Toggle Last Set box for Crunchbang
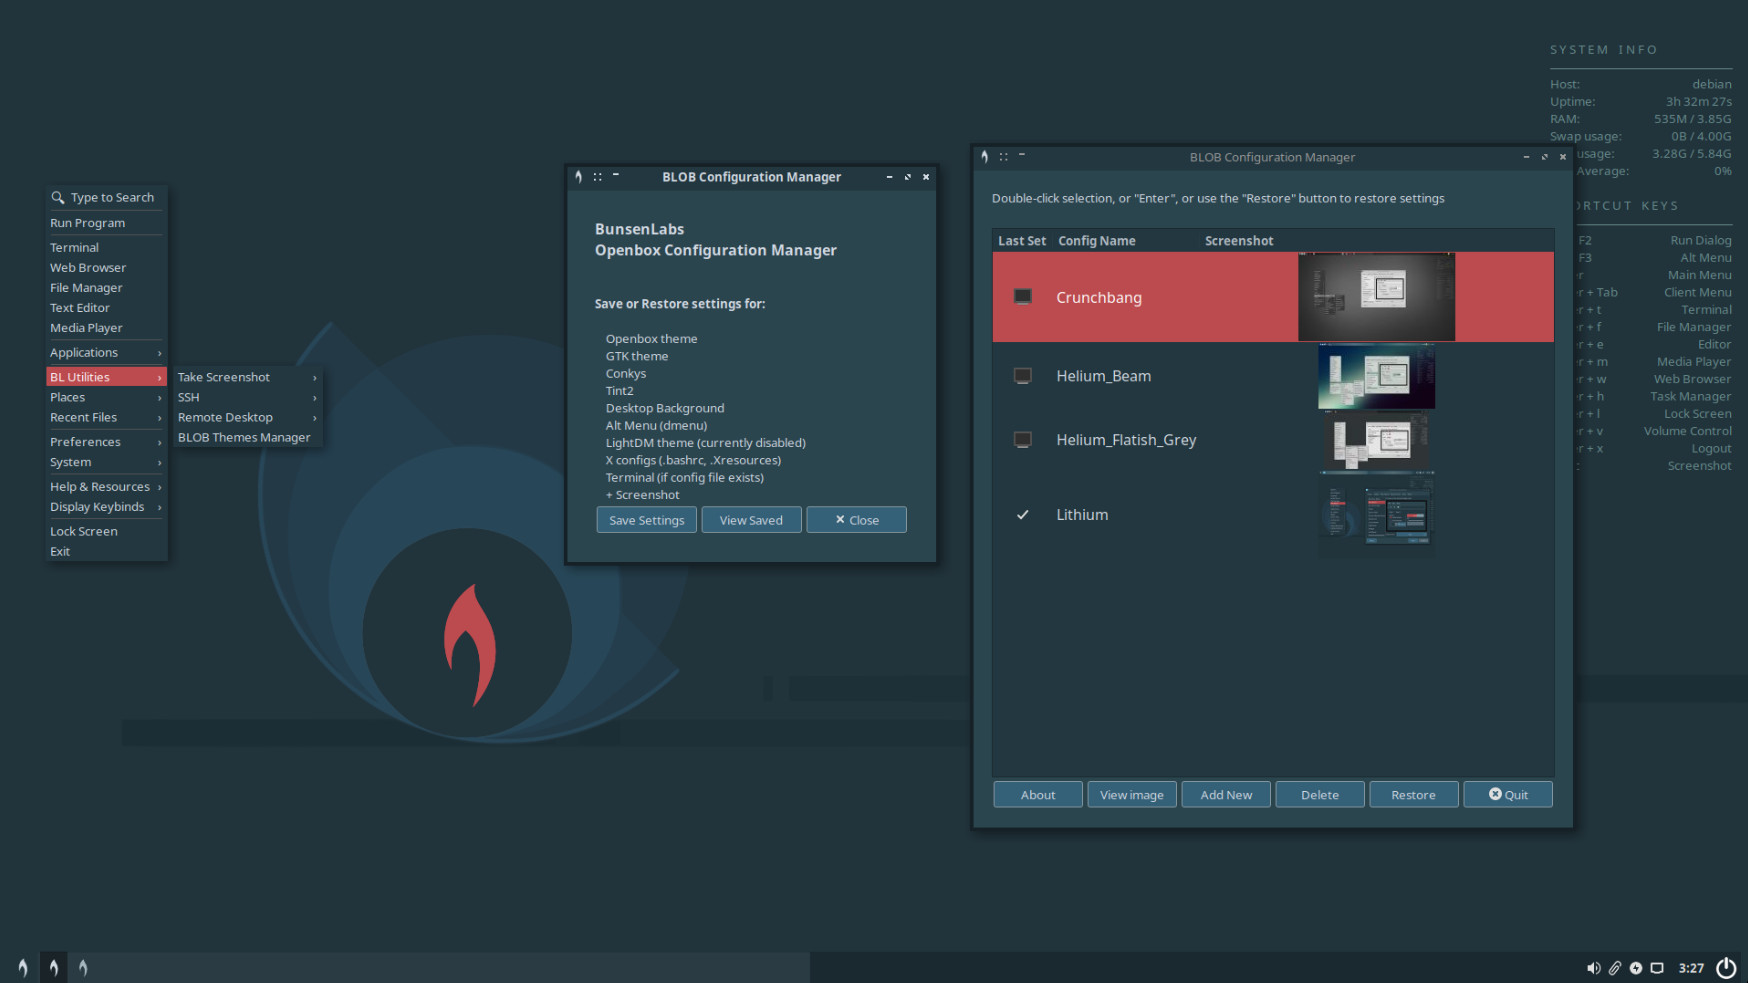This screenshot has height=983, width=1748. pyautogui.click(x=1022, y=296)
